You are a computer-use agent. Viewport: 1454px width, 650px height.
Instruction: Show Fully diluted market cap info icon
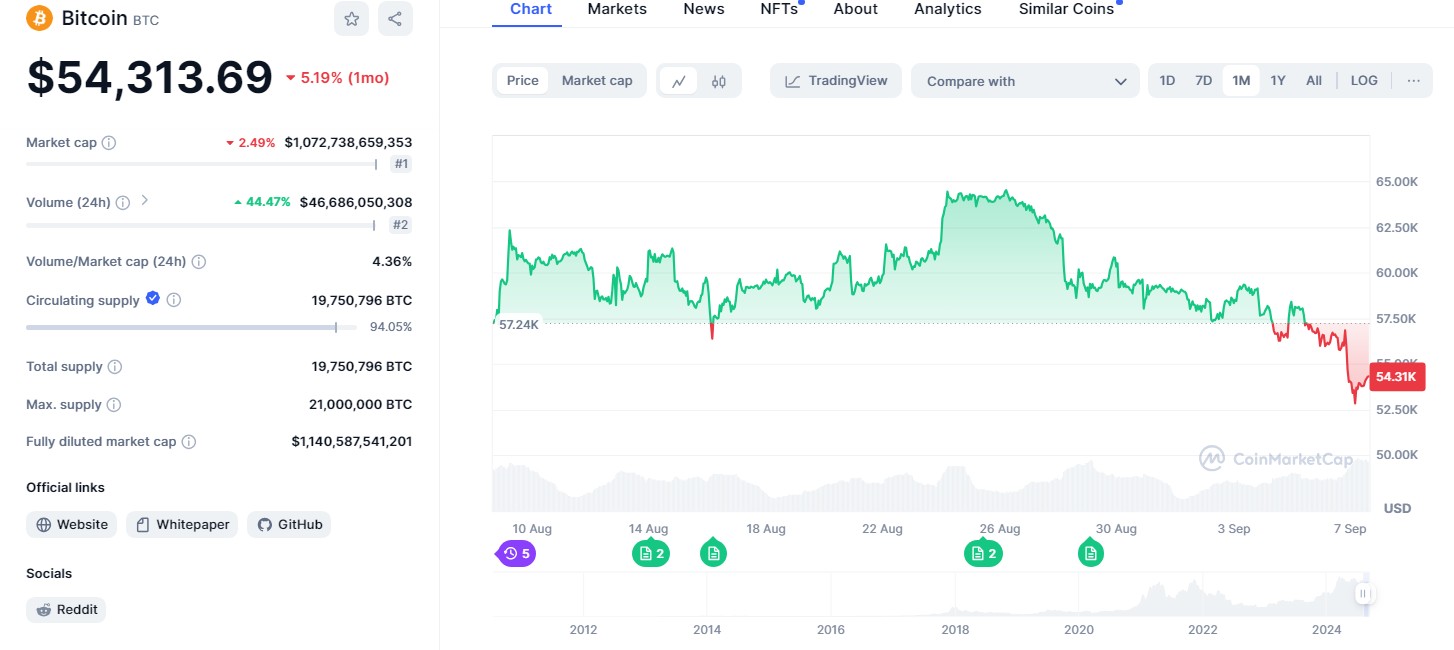(189, 442)
